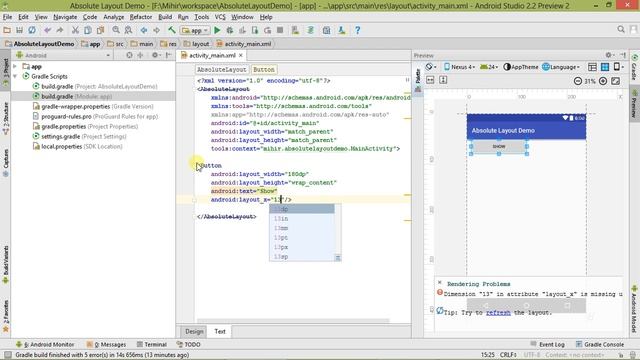Open the Nexus 4 device dropdown
The width and height of the screenshot is (640, 360).
(460, 67)
